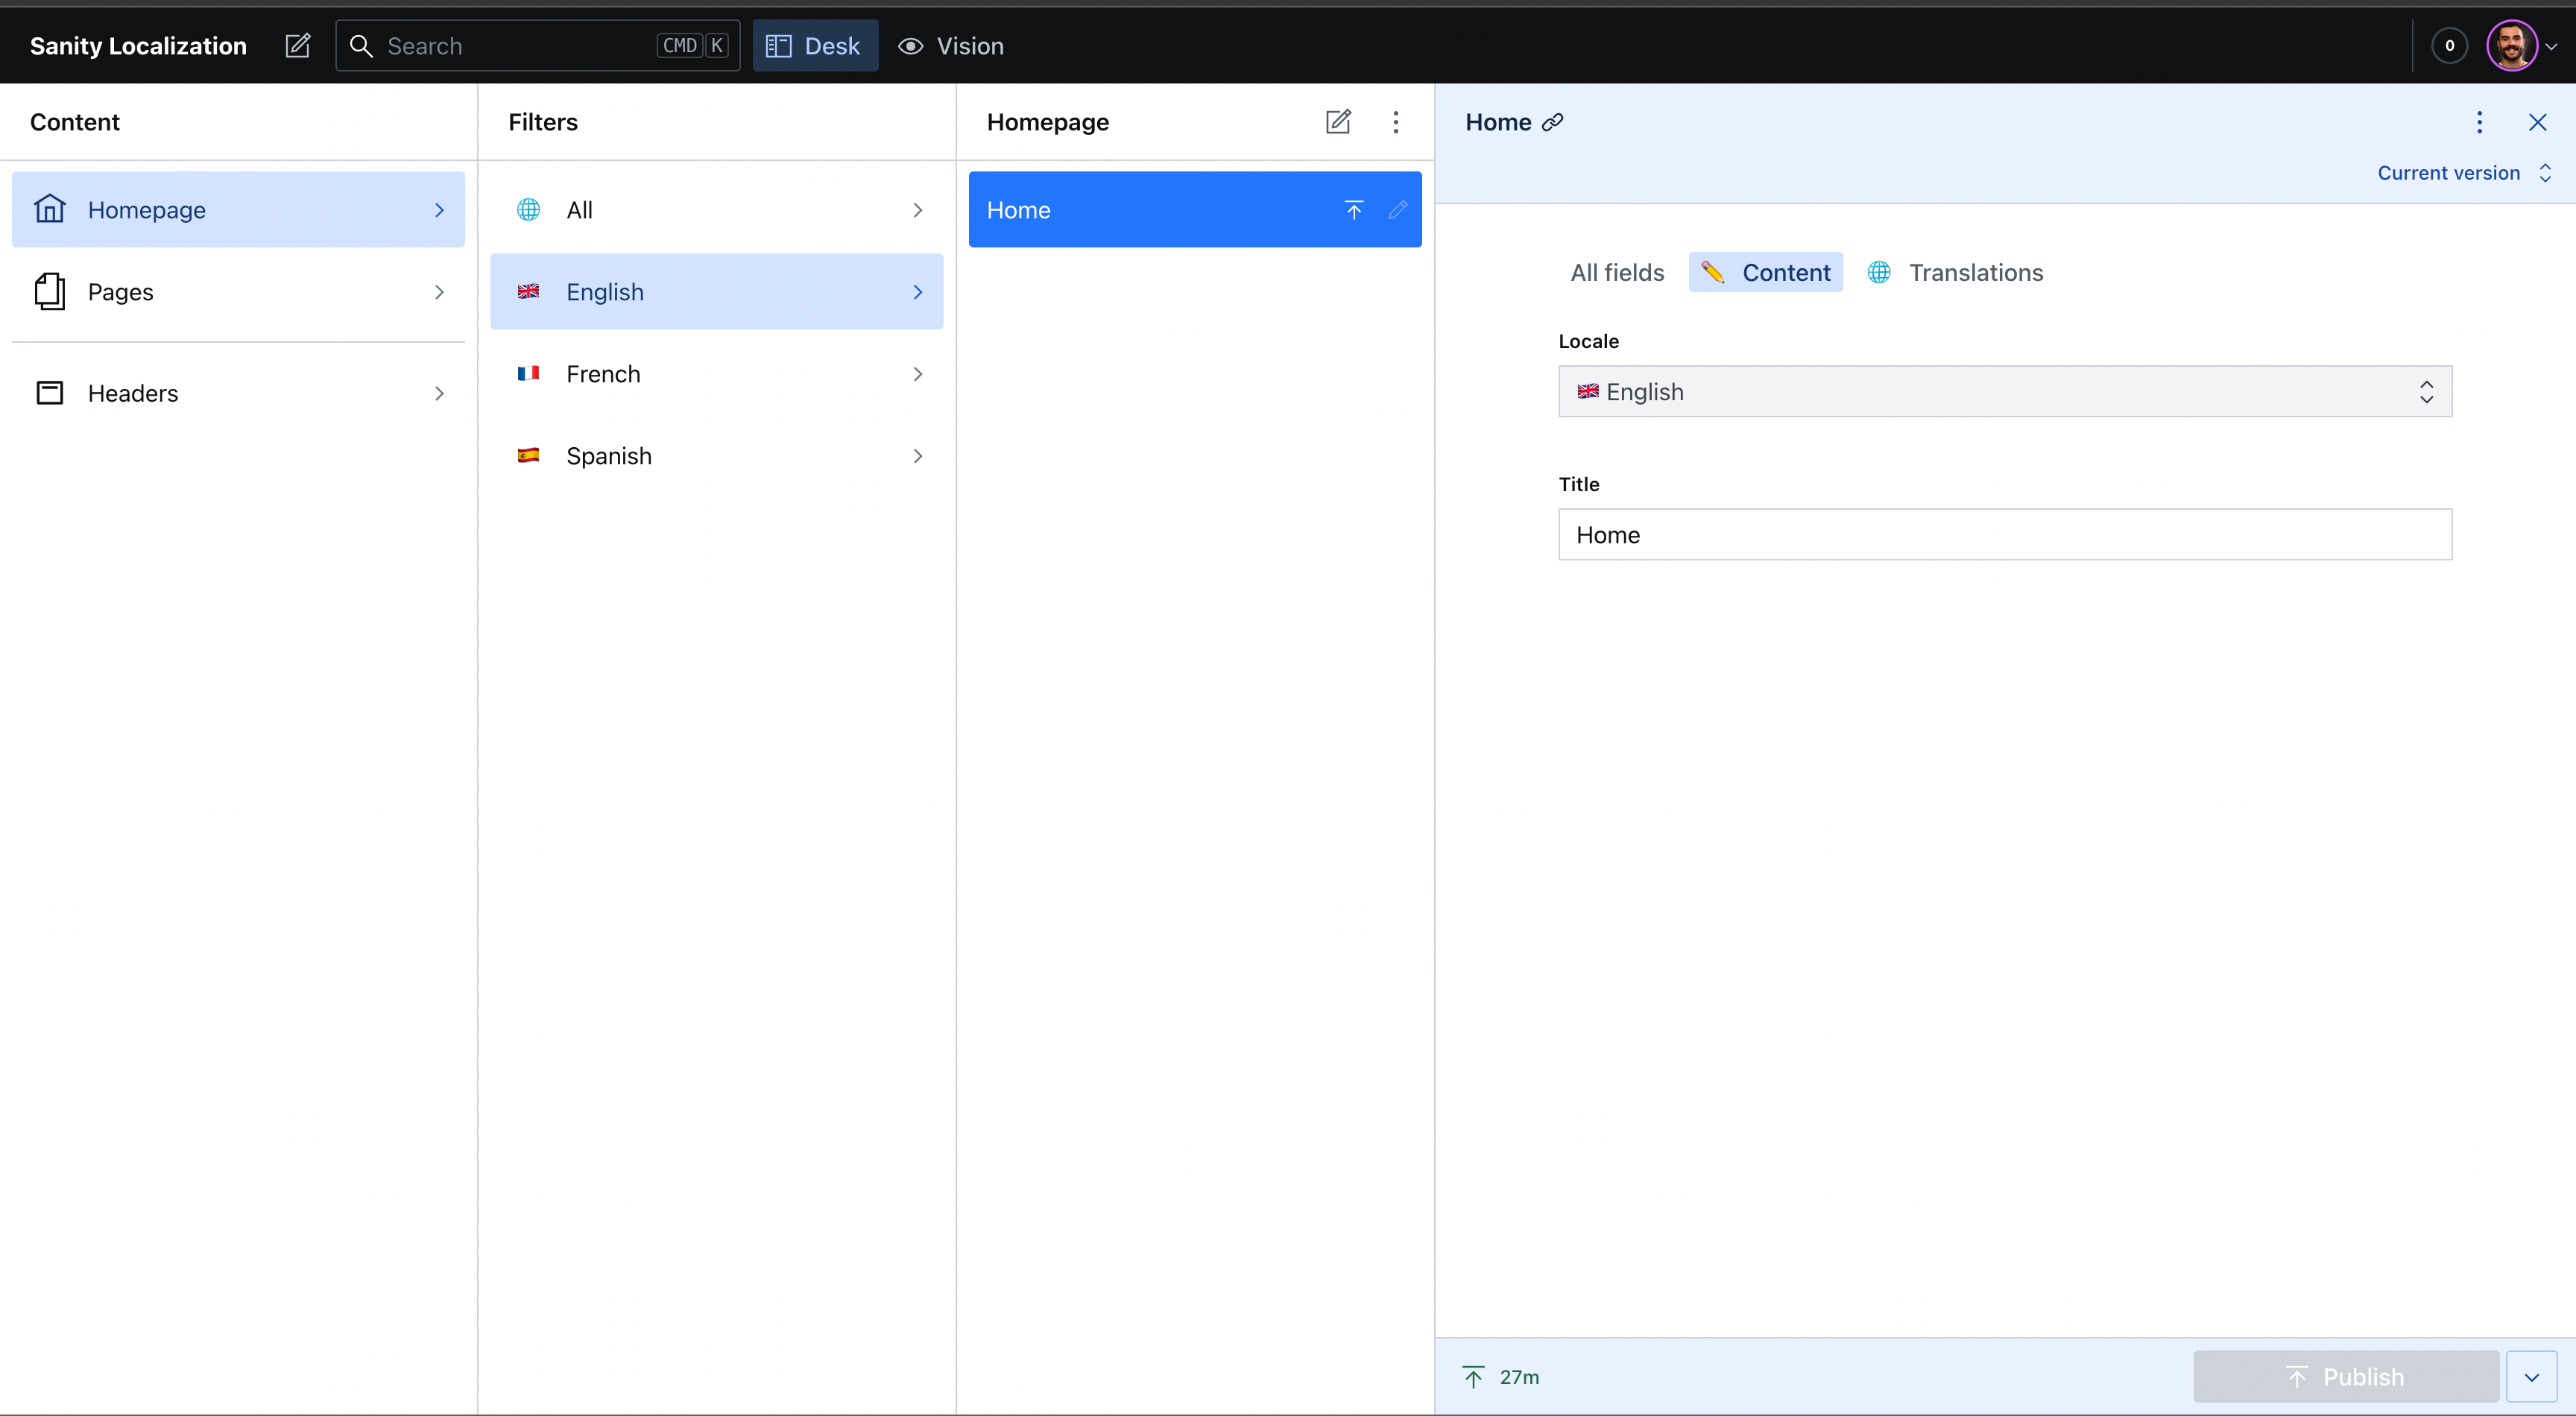Click the eye icon next to Vision
Viewport: 2576px width, 1416px height.
[910, 46]
